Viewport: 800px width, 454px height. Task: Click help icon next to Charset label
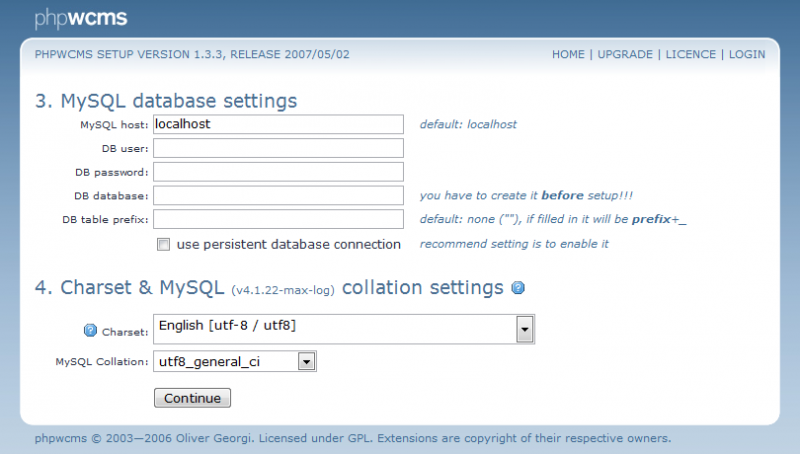(90, 330)
